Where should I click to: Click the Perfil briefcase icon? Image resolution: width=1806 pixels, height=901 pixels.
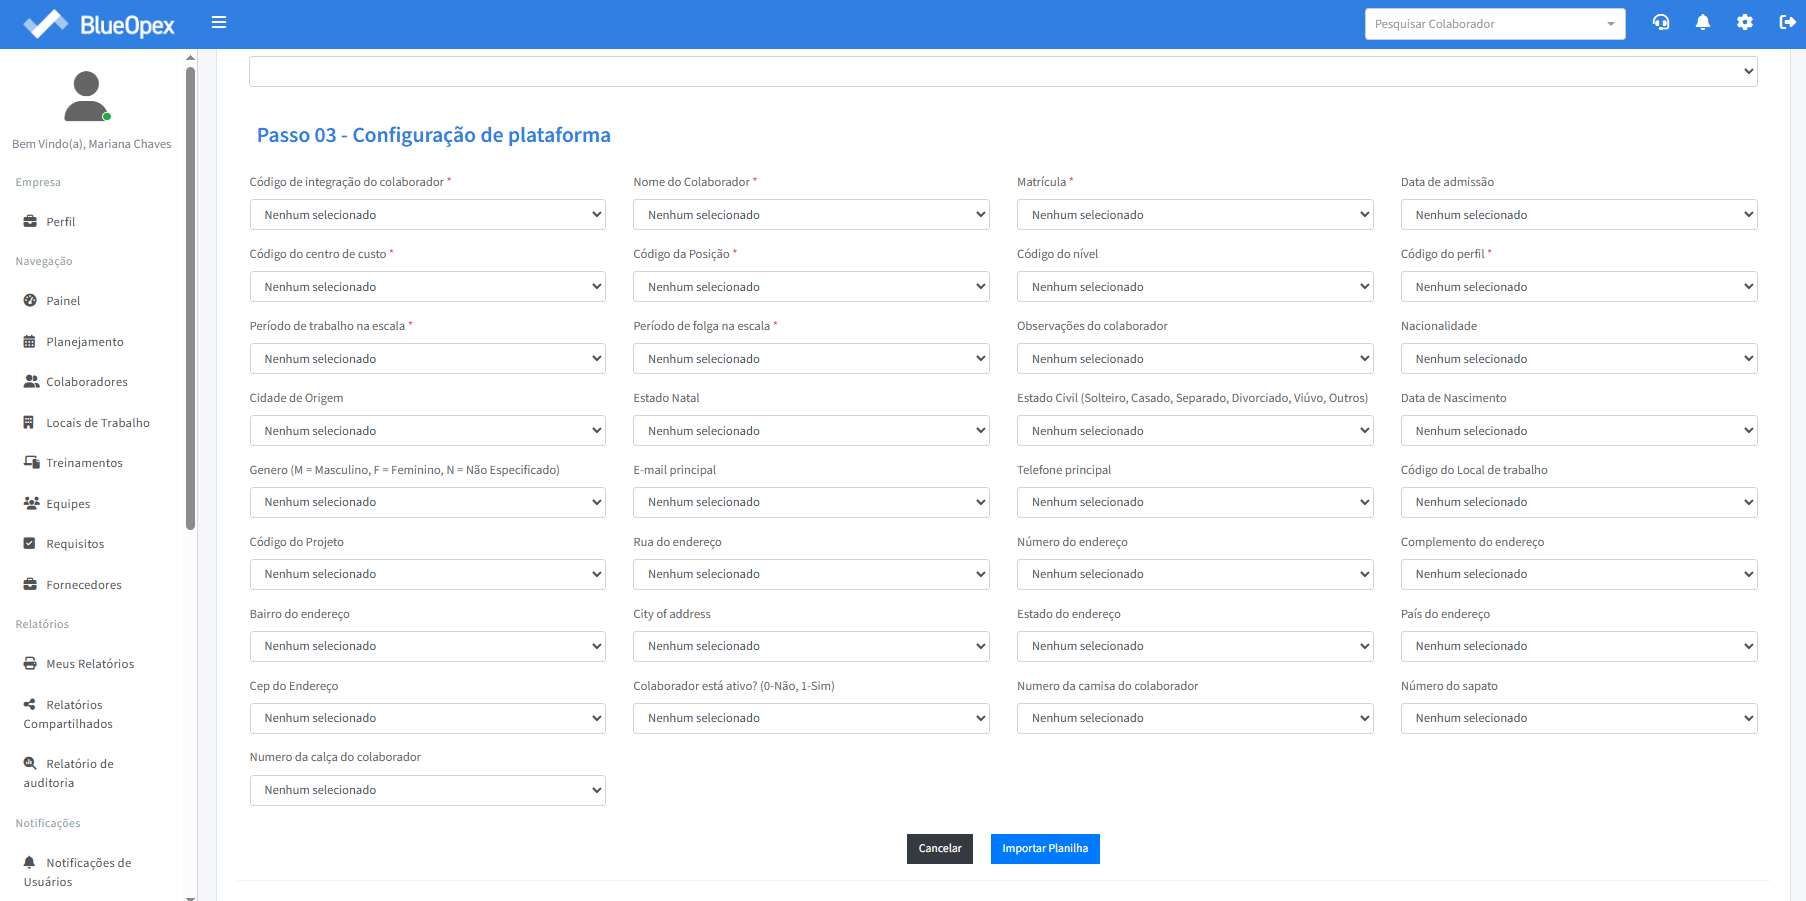pos(30,222)
